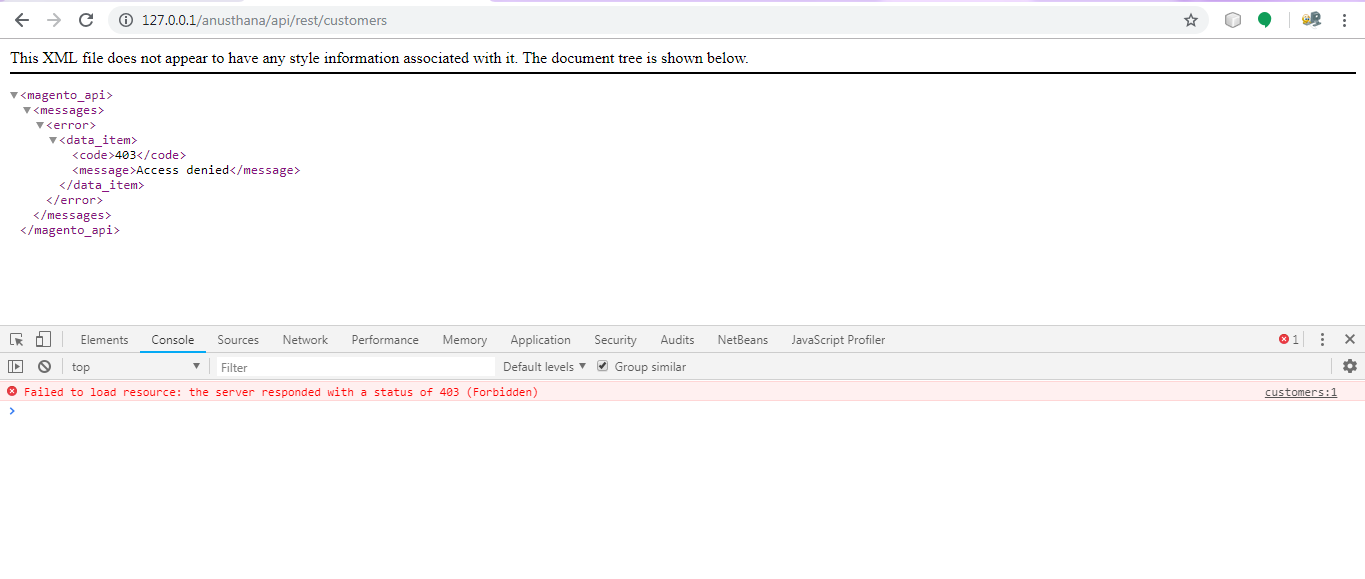Viewport: 1365px width, 579px height.
Task: Select the inspect element tool in DevTools
Action: click(16, 339)
